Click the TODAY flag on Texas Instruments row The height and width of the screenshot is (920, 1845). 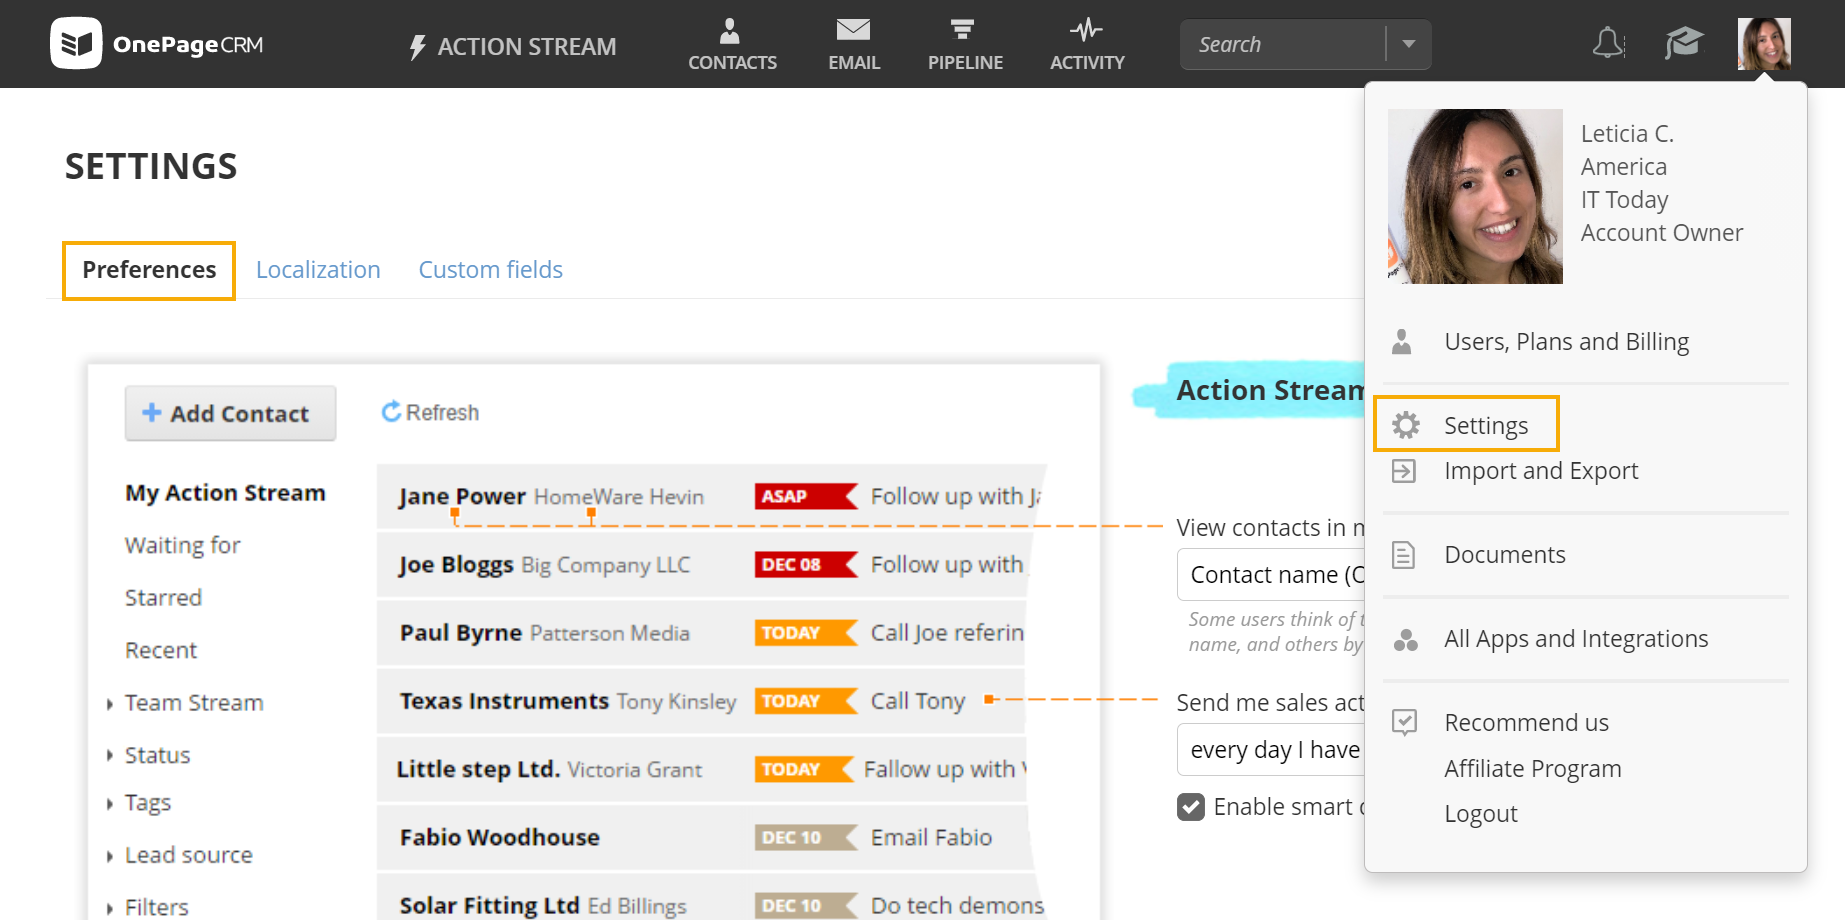tap(806, 701)
